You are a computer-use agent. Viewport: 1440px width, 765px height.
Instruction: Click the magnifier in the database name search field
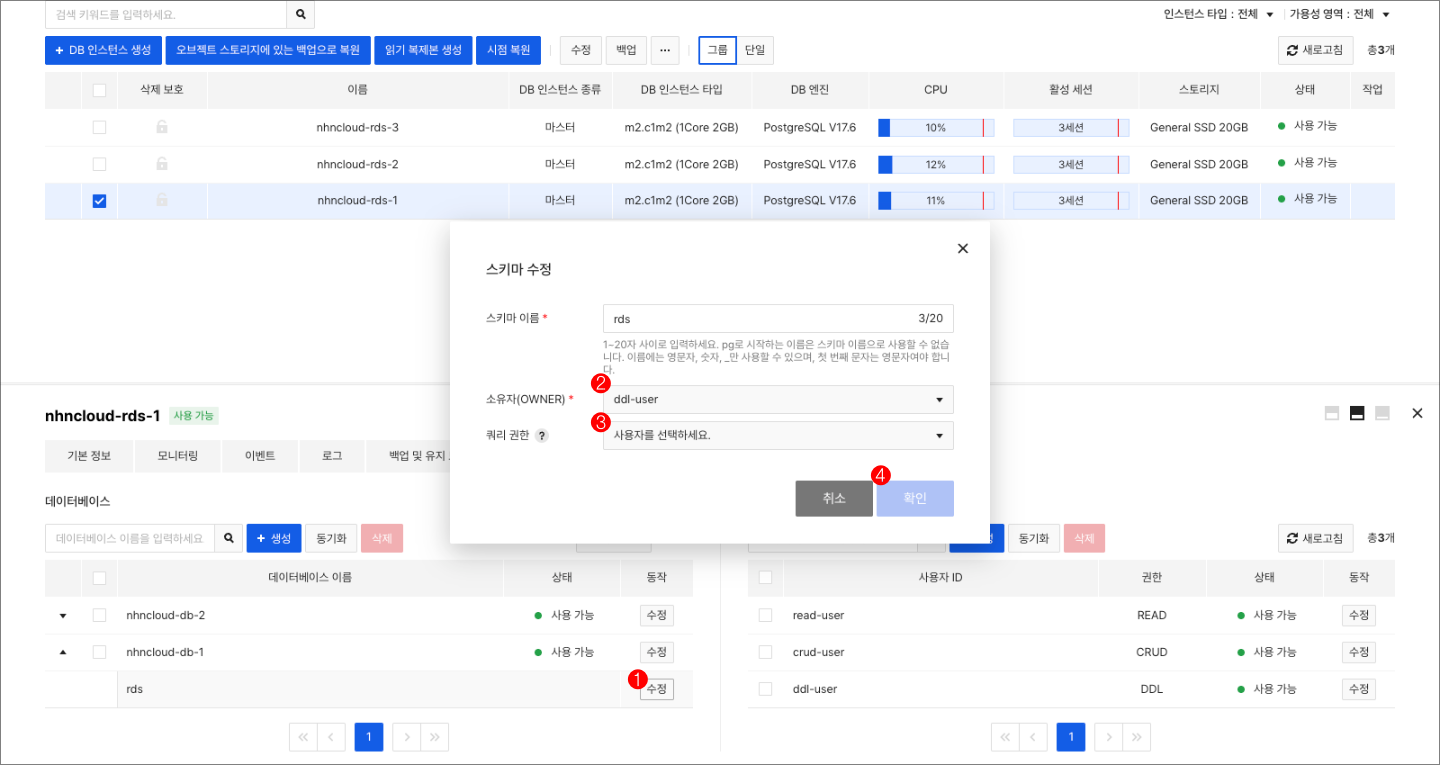coord(229,537)
